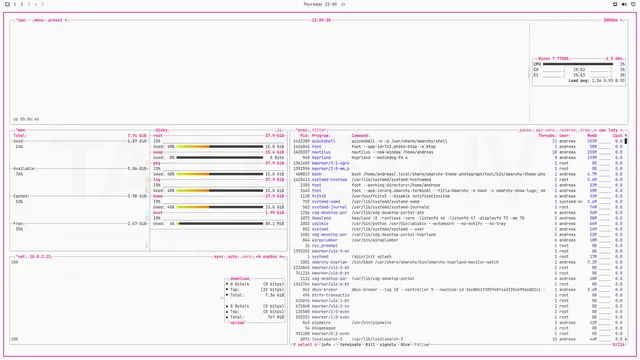Kill the selected process
The height and width of the screenshot is (360, 640).
pos(370,344)
